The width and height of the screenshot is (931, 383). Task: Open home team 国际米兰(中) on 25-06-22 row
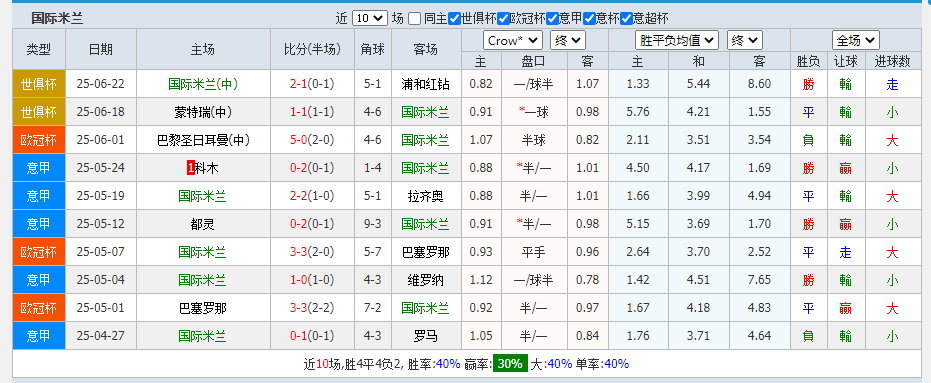pyautogui.click(x=202, y=84)
